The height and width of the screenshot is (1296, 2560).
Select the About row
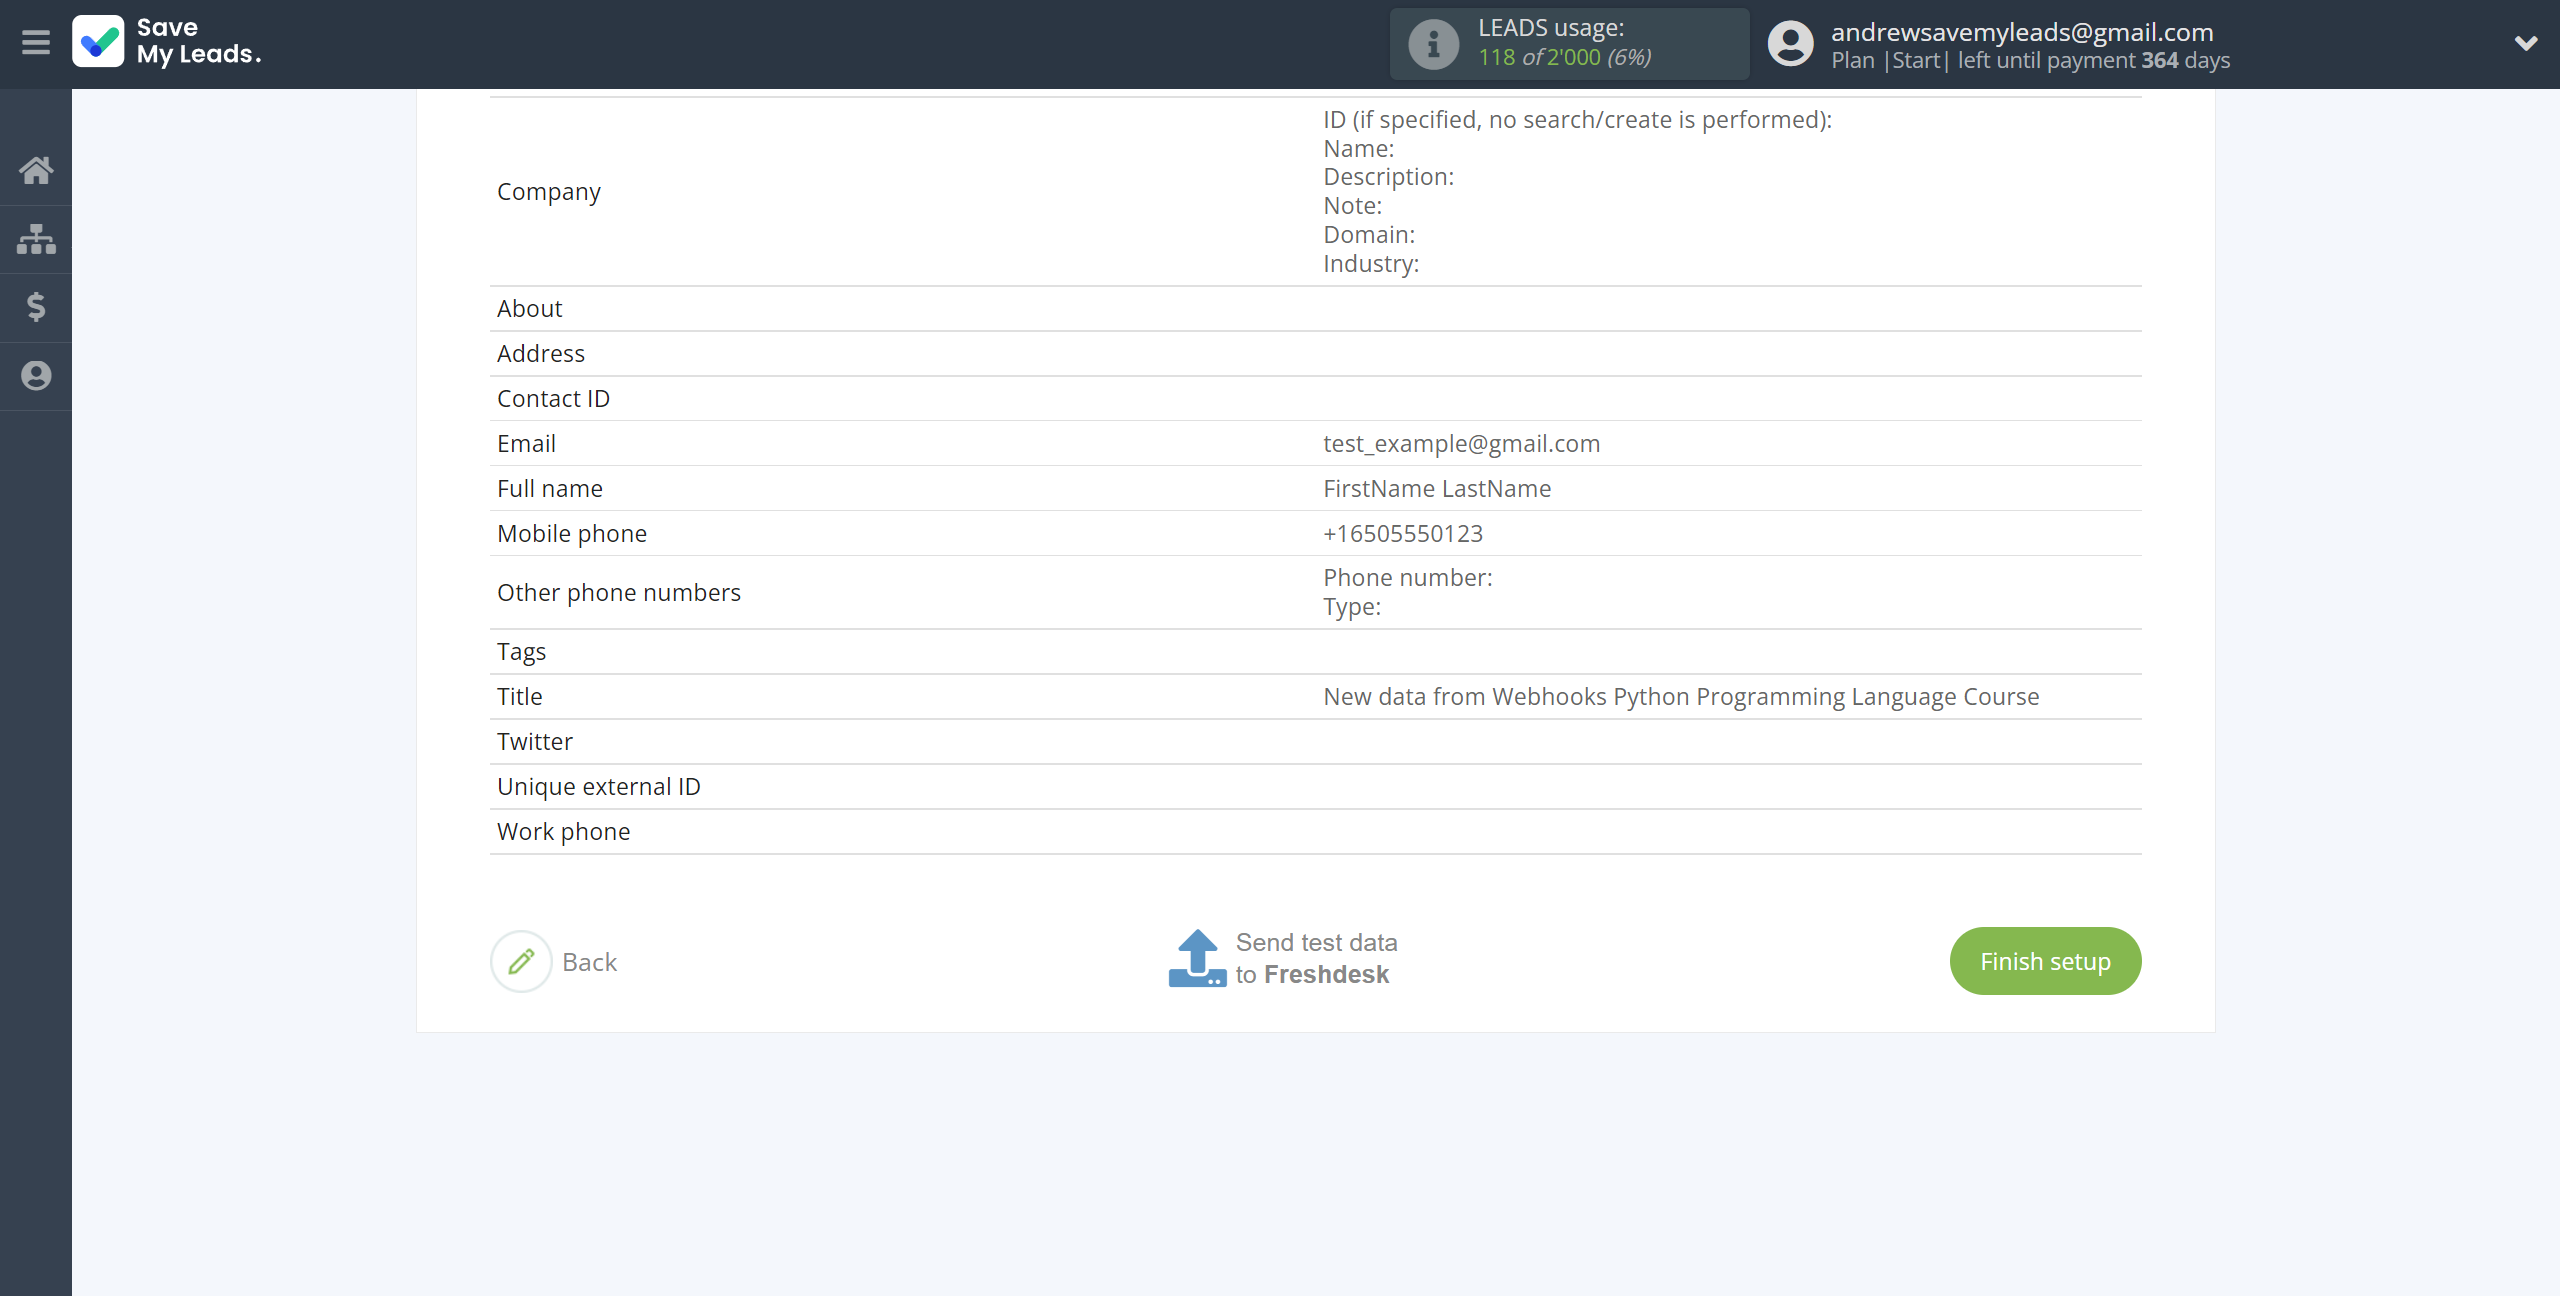[1315, 309]
